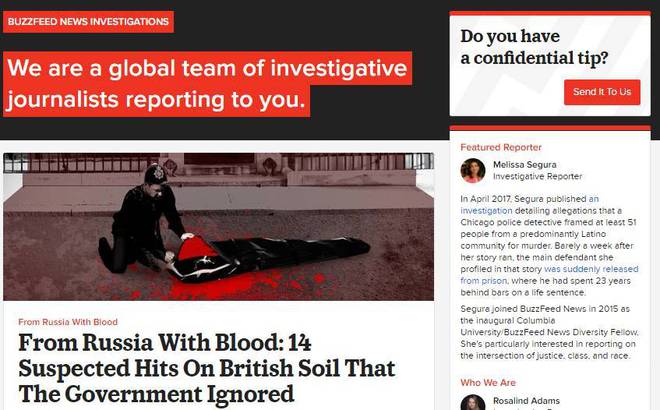The width and height of the screenshot is (660, 410).
Task: Click the Send It To Us button
Action: [602, 92]
